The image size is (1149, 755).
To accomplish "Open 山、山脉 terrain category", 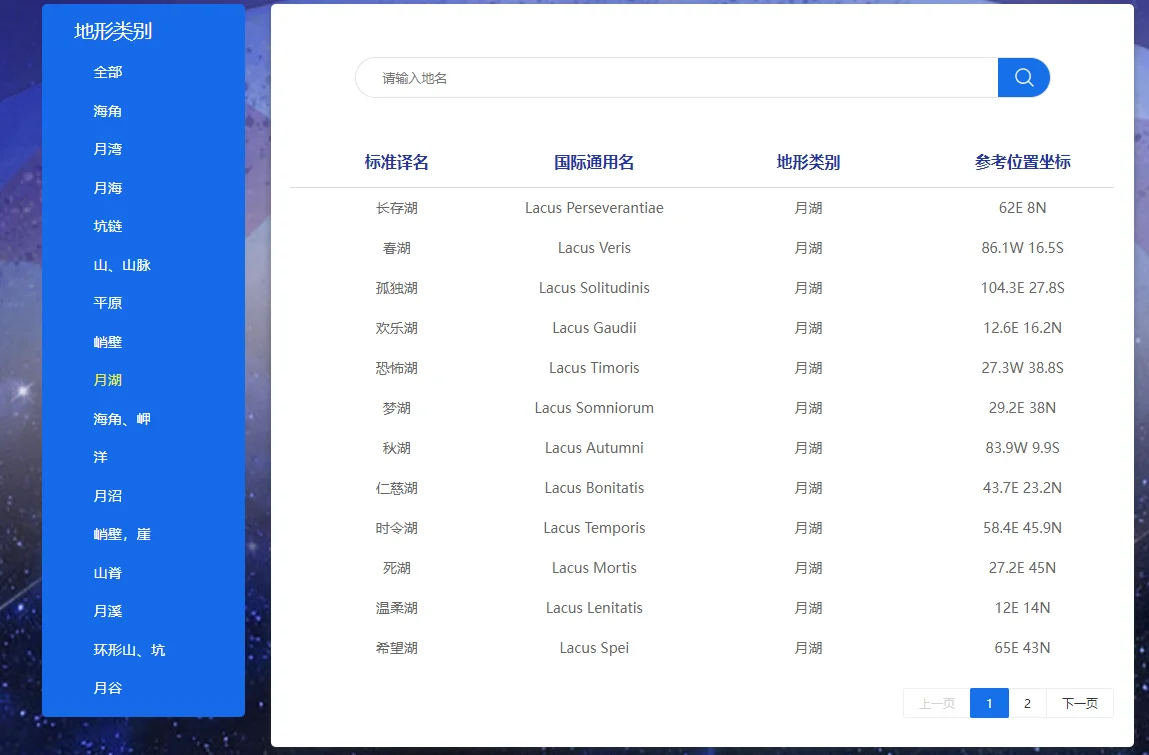I will (122, 265).
